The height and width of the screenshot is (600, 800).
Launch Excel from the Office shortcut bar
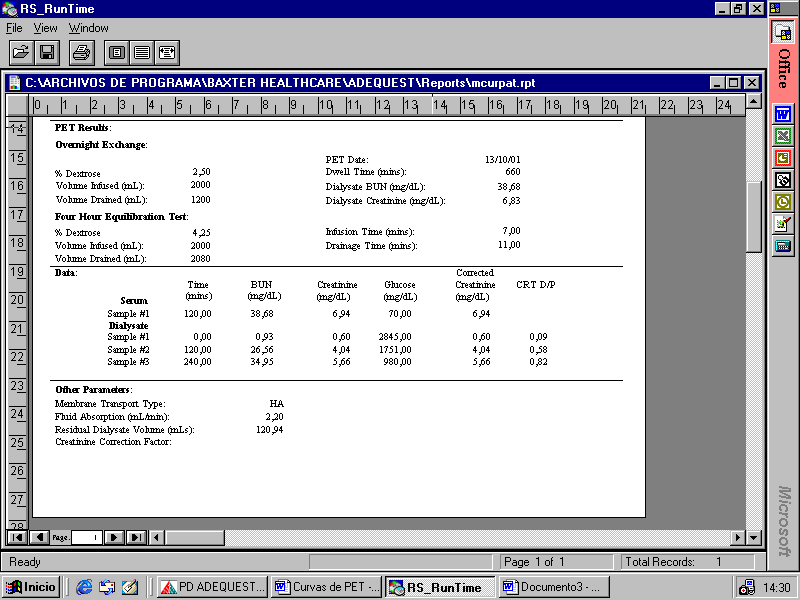(x=784, y=135)
